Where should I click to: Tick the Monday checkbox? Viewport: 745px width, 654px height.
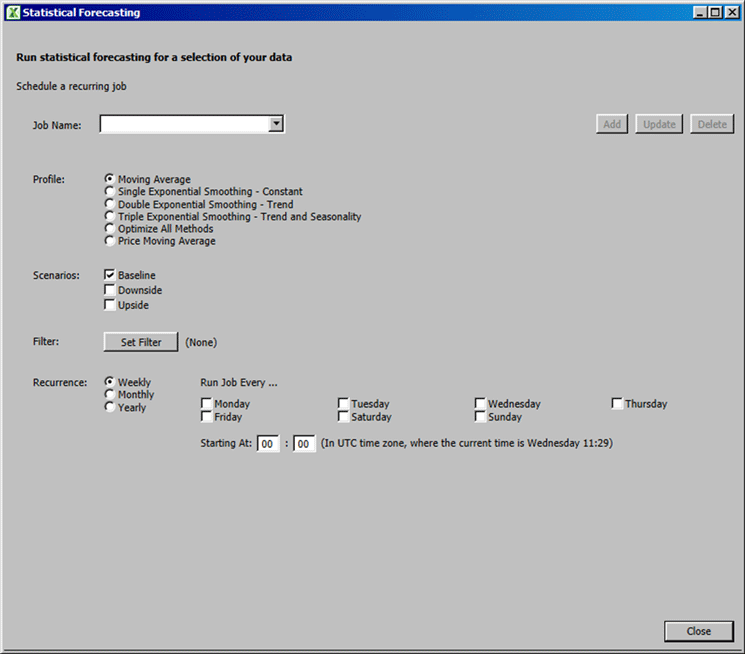(x=207, y=404)
